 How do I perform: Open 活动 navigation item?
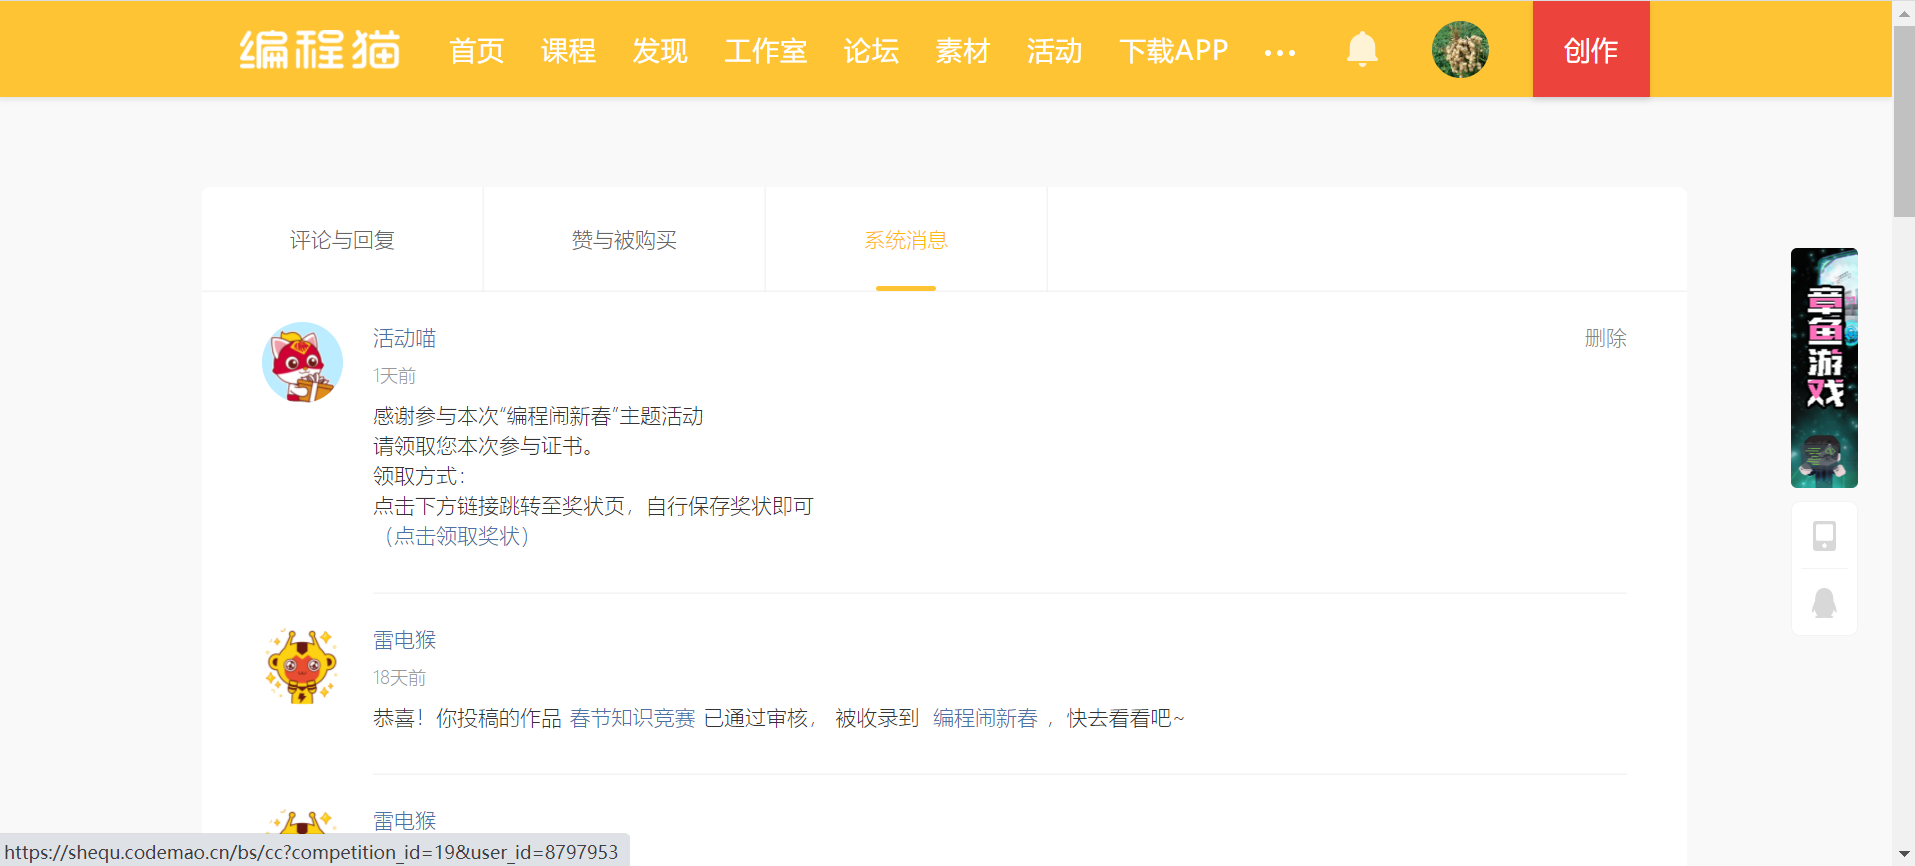[1055, 50]
